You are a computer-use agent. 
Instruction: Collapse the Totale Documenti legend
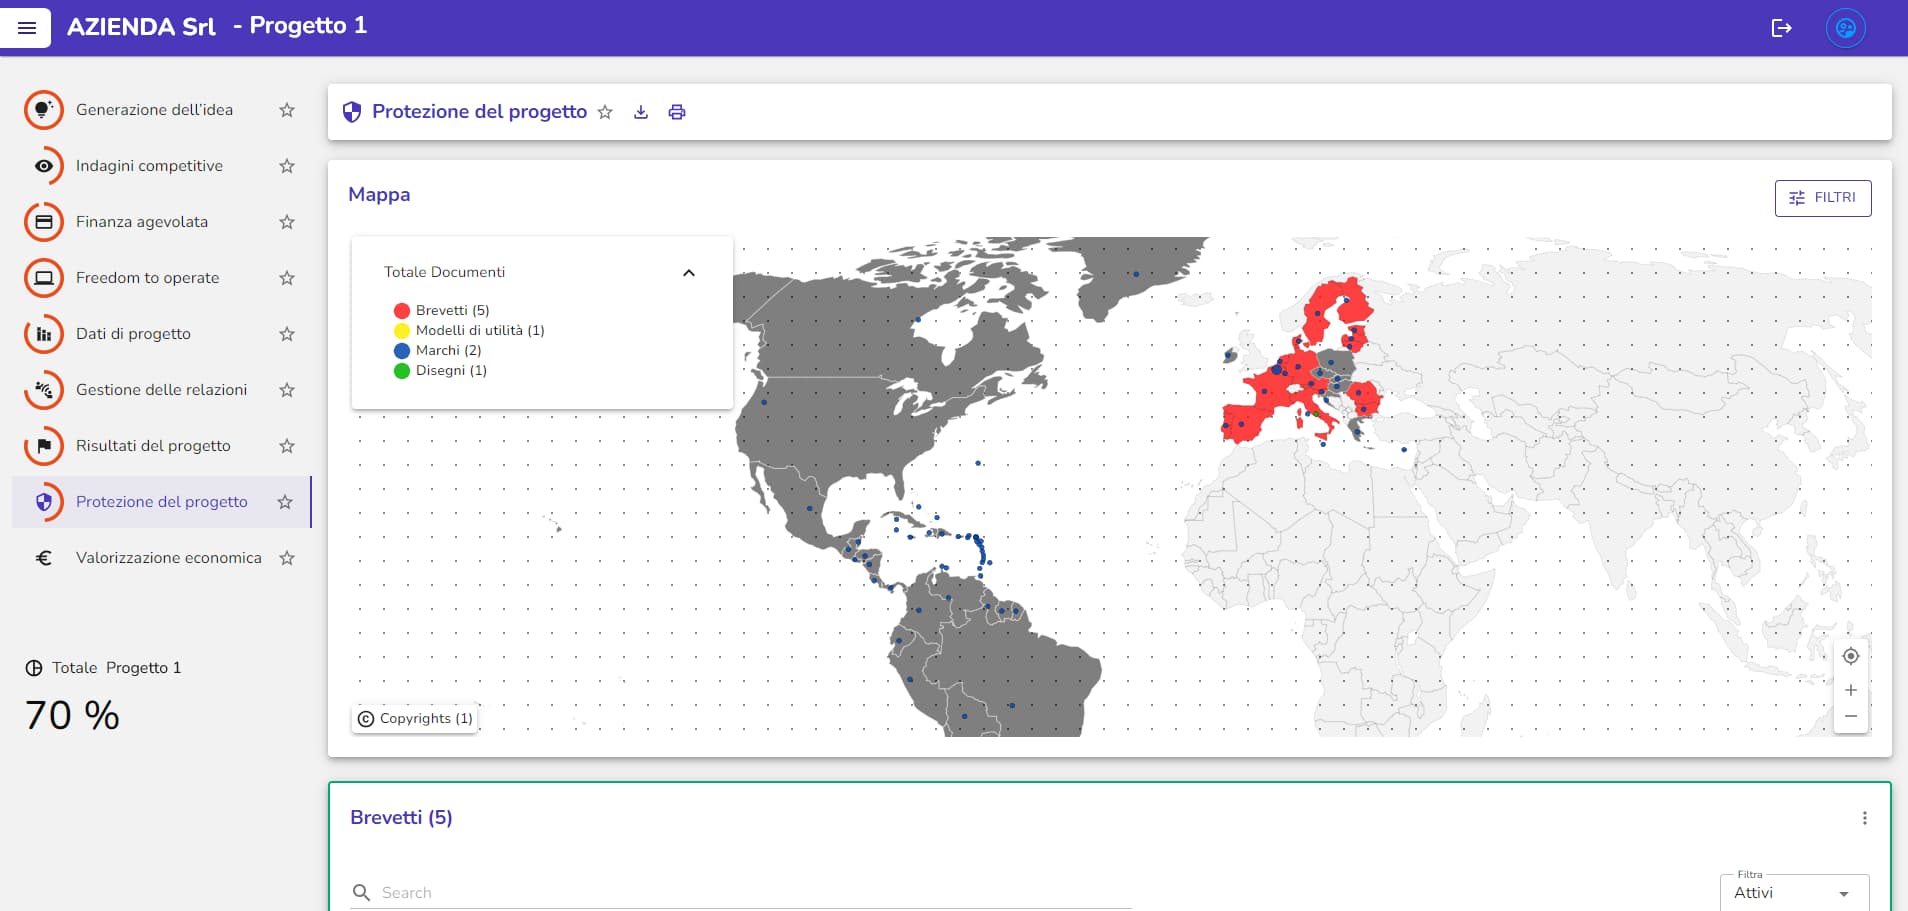click(x=688, y=273)
